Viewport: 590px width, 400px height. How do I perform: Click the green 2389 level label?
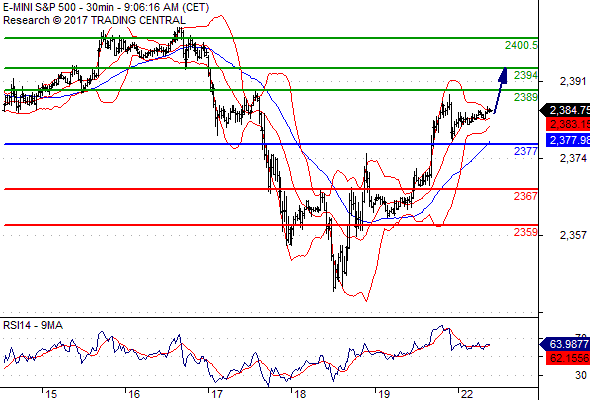click(526, 97)
